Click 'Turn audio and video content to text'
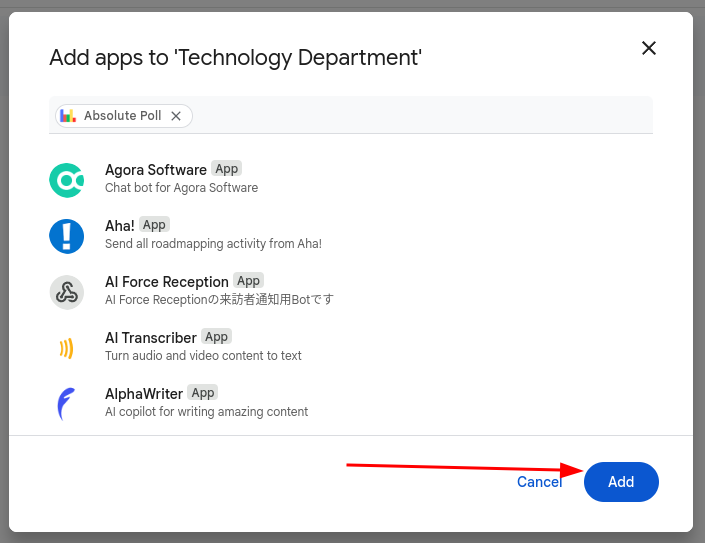Screen dimensions: 705x543 (203, 356)
